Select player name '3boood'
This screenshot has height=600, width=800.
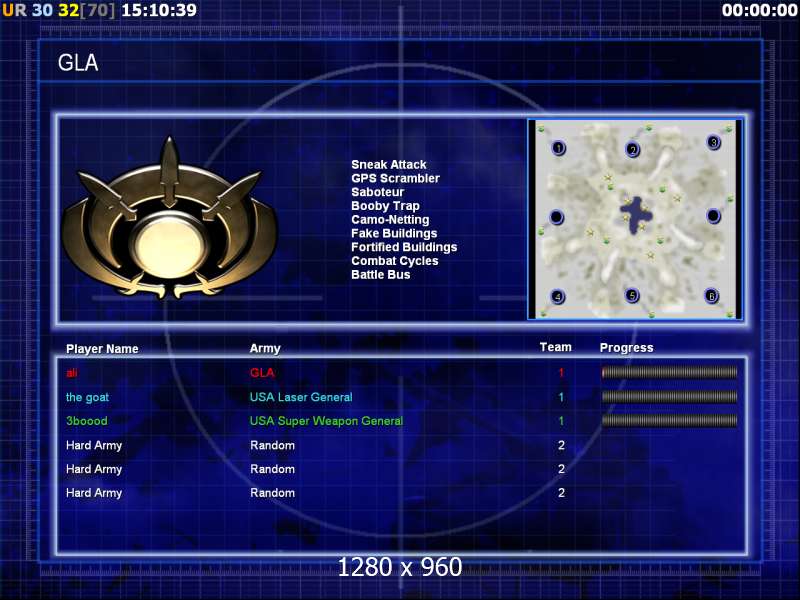click(x=87, y=421)
